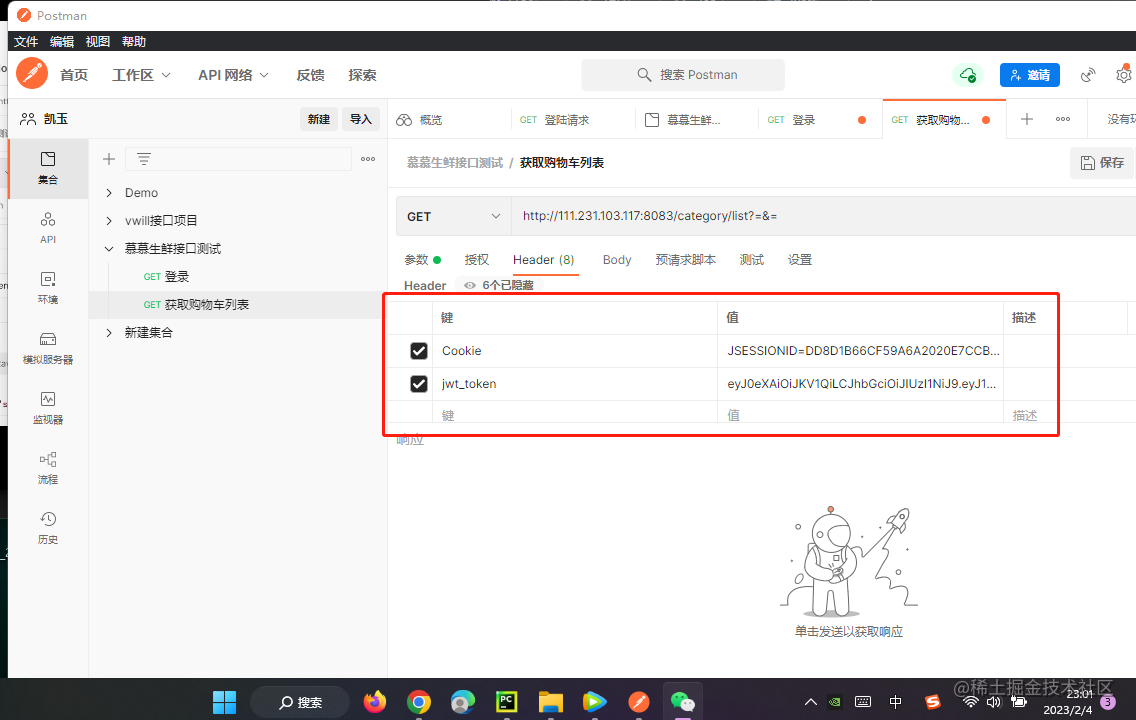
Task: Go to 首页 in the top navigation
Action: [74, 75]
